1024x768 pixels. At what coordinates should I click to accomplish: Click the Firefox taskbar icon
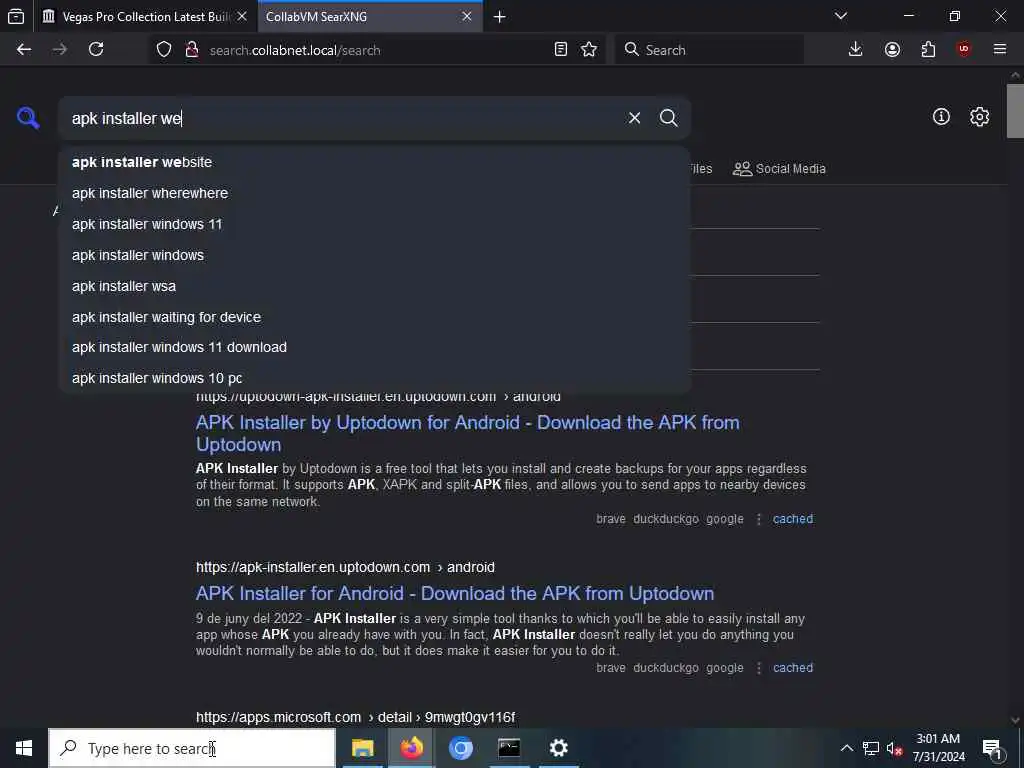pos(411,748)
